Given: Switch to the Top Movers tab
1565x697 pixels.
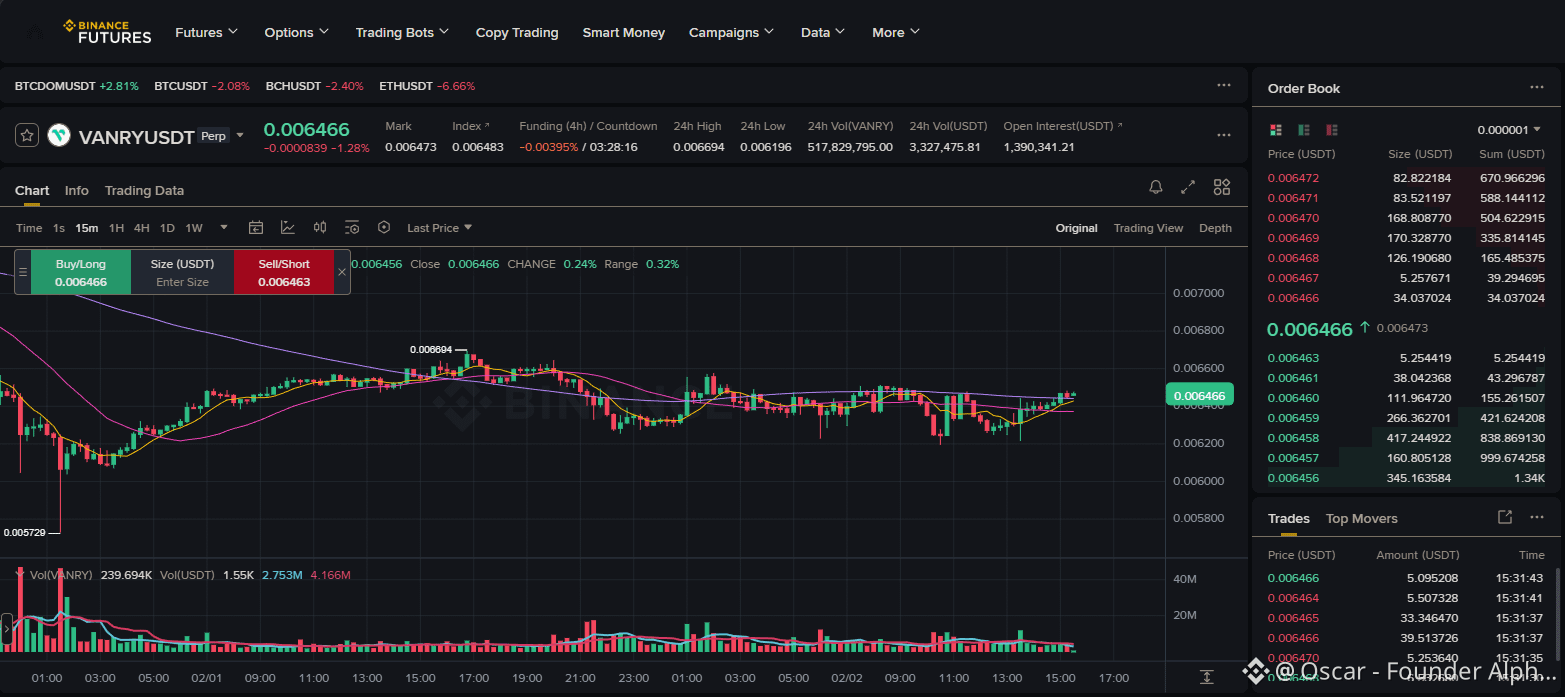Looking at the screenshot, I should [x=1361, y=518].
